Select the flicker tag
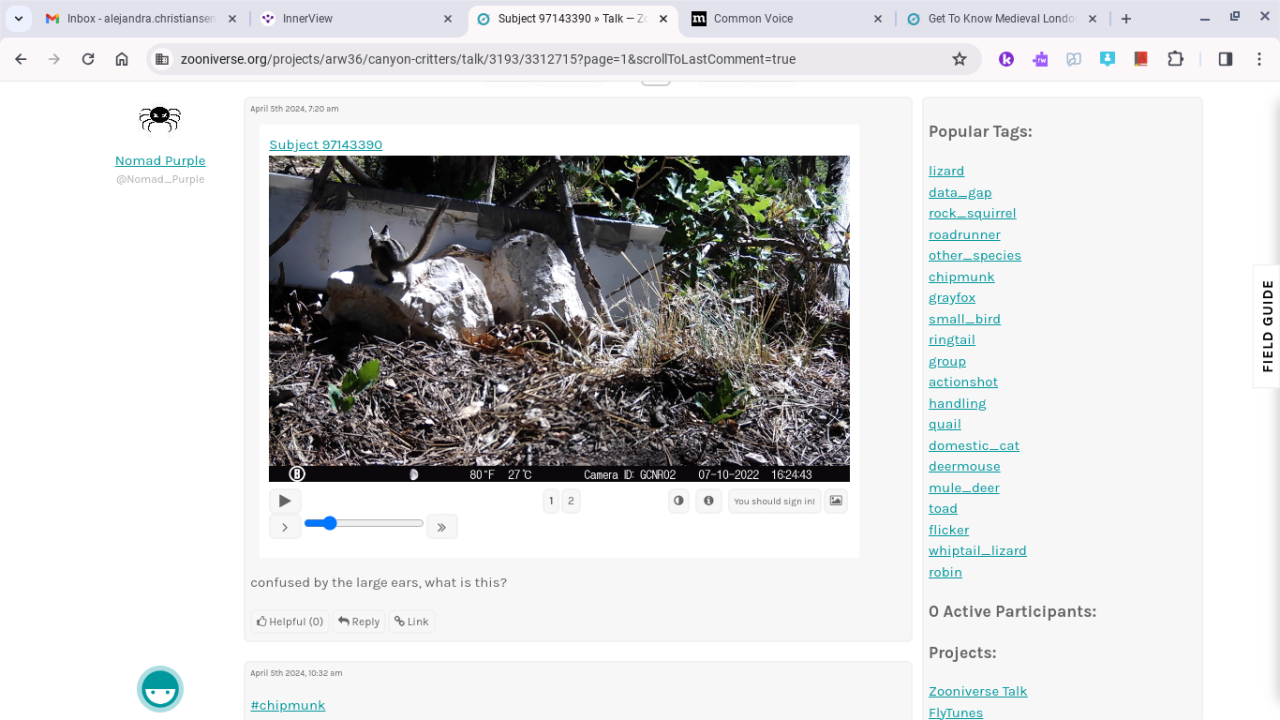1280x720 pixels. 948,530
